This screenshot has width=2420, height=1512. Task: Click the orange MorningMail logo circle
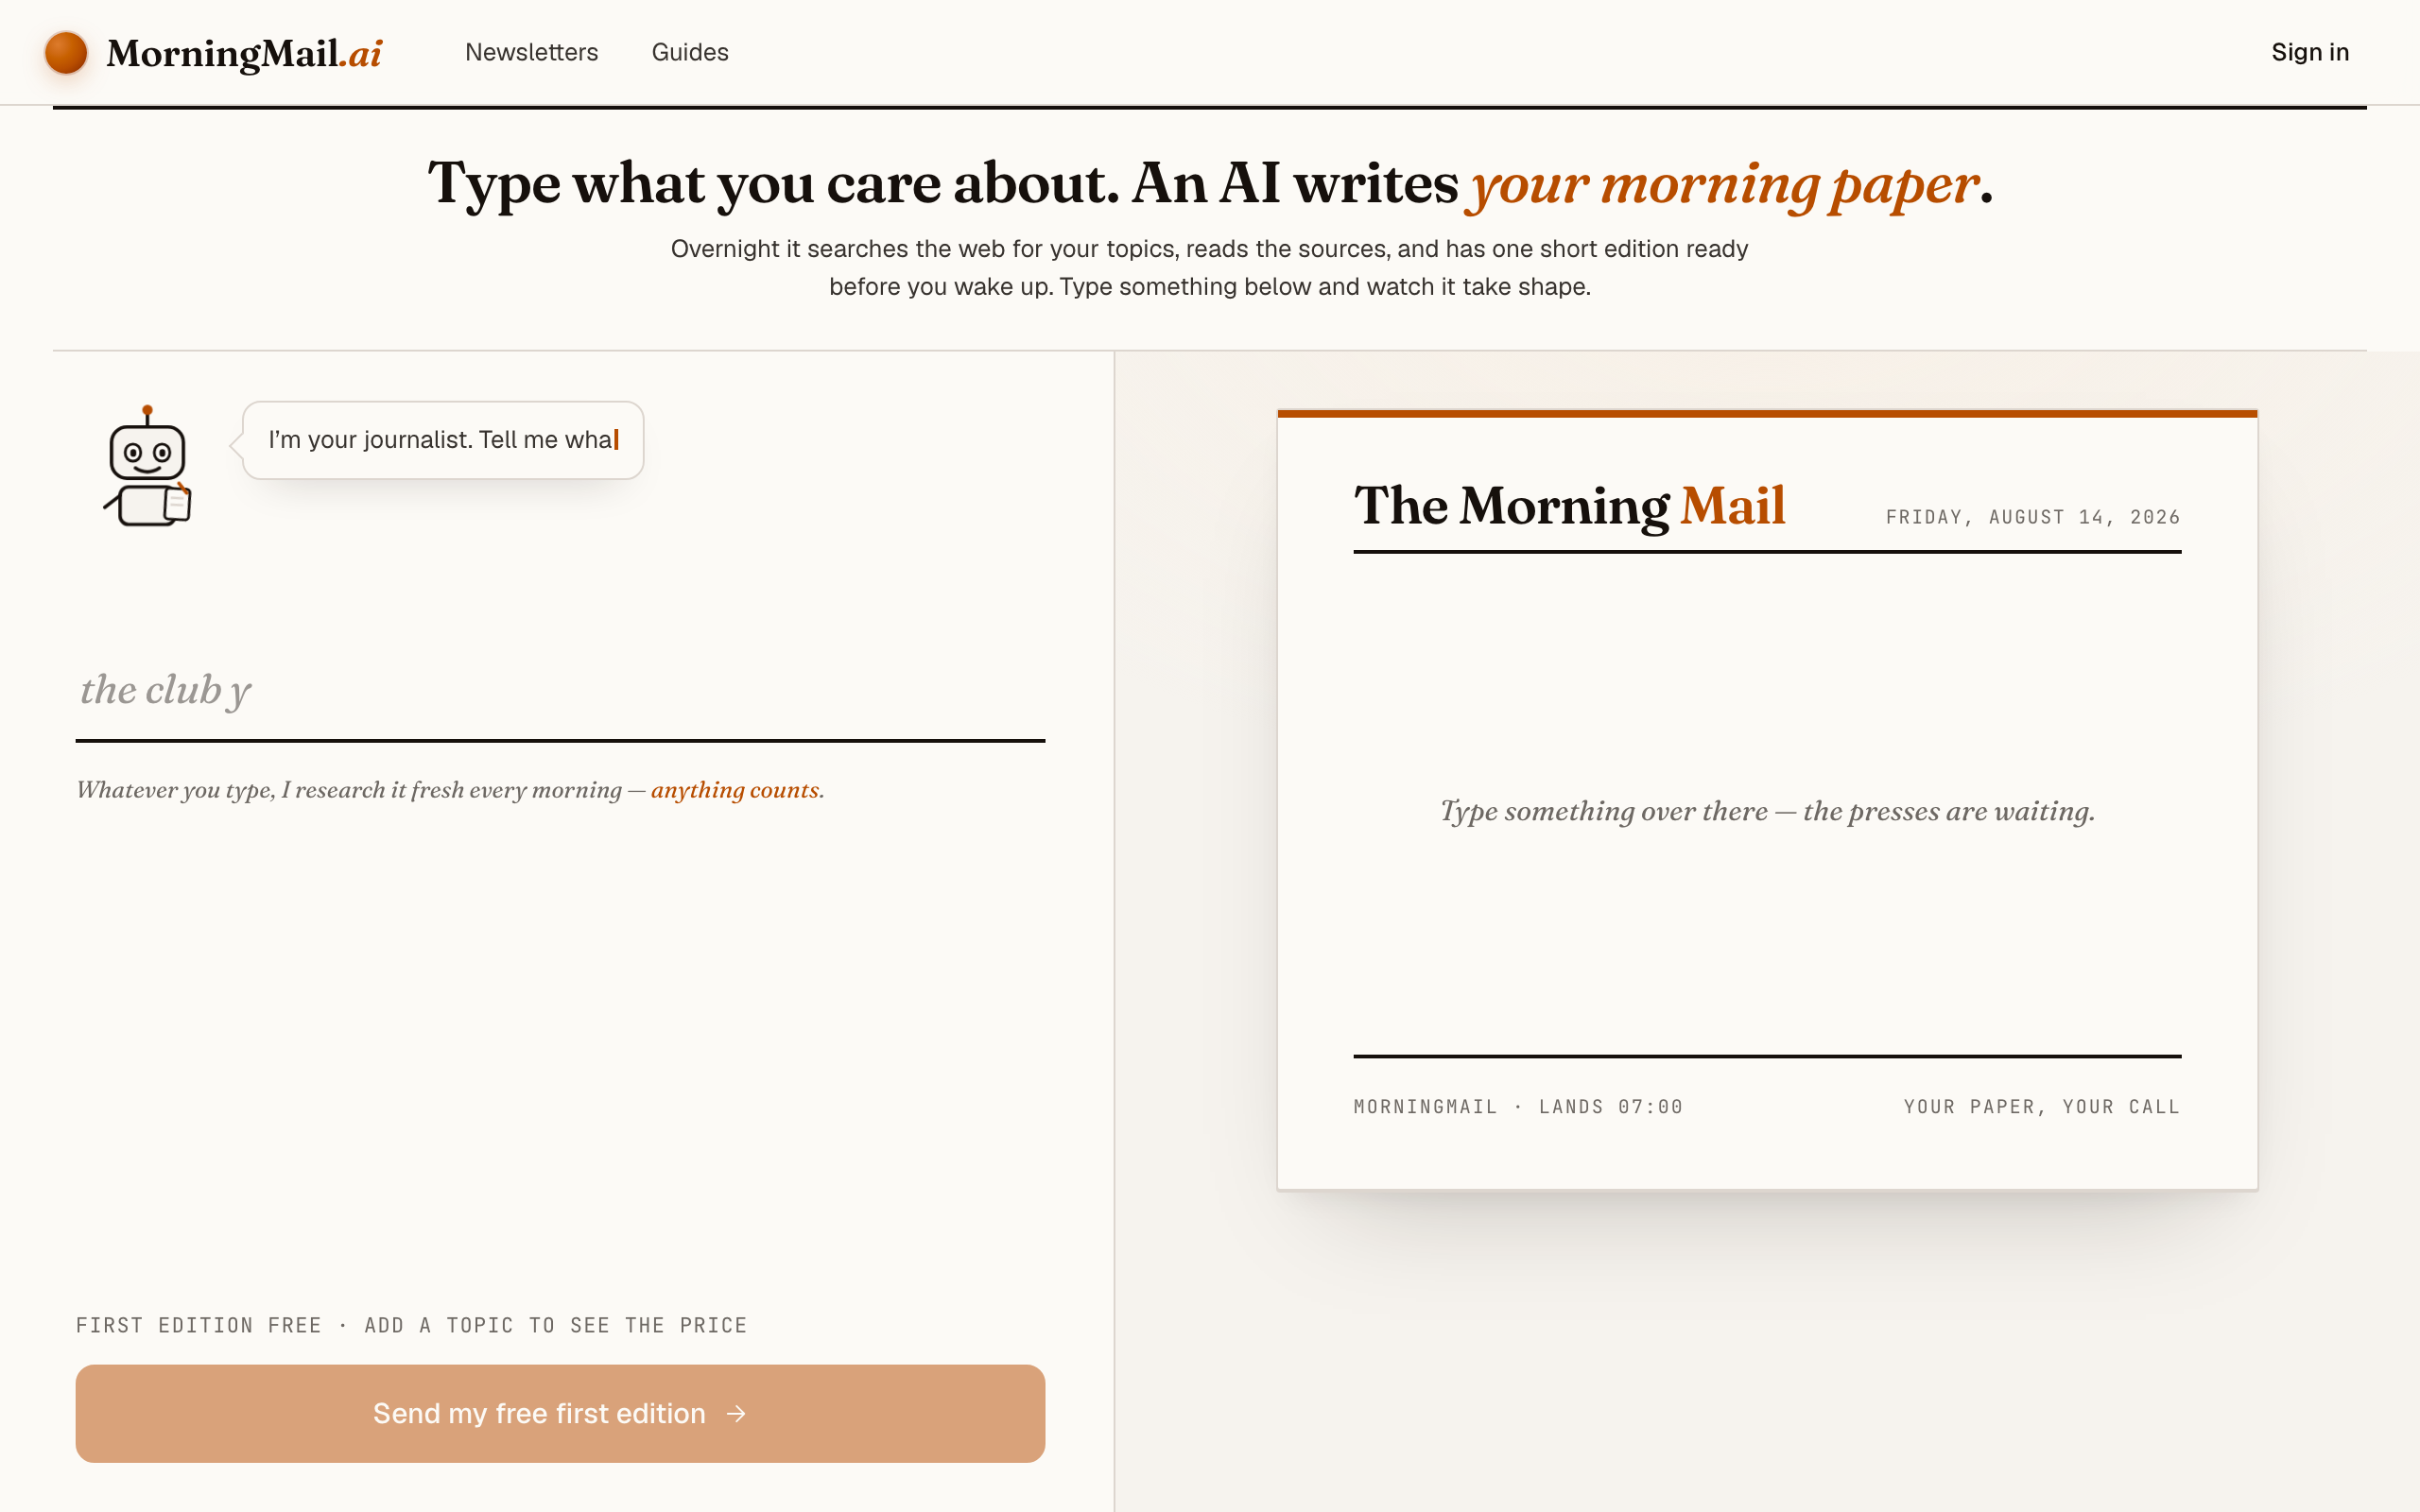pyautogui.click(x=66, y=53)
